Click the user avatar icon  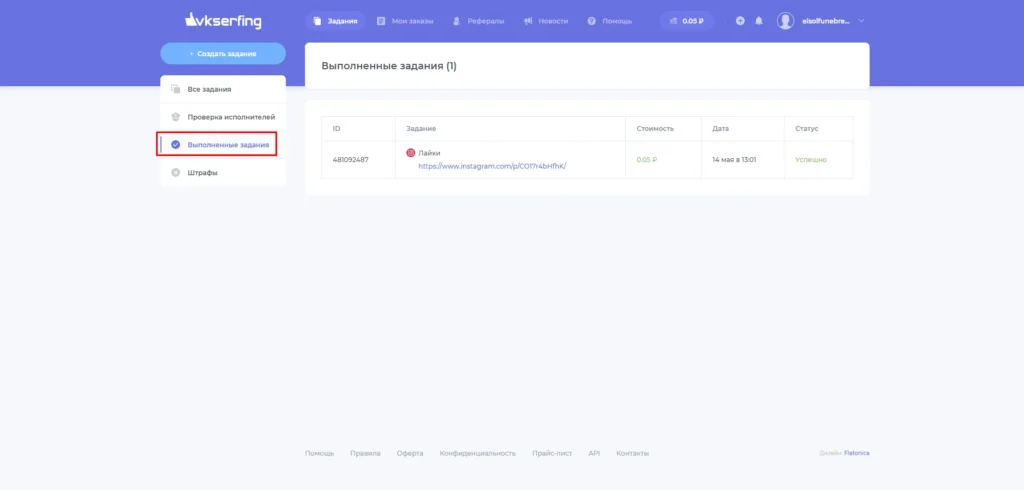[785, 21]
